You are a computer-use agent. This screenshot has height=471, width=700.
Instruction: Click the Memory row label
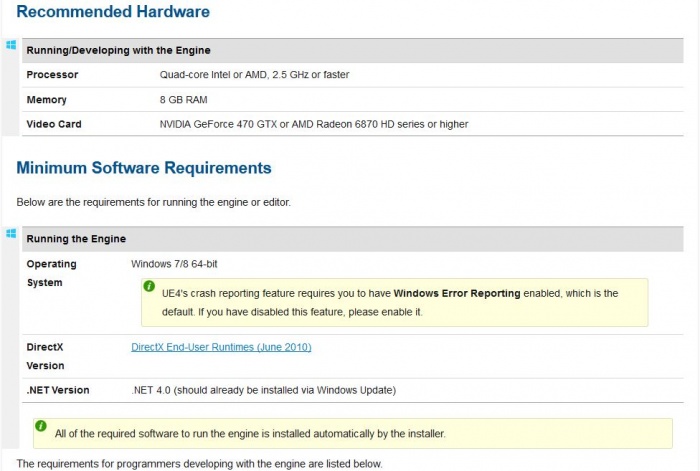tap(47, 100)
